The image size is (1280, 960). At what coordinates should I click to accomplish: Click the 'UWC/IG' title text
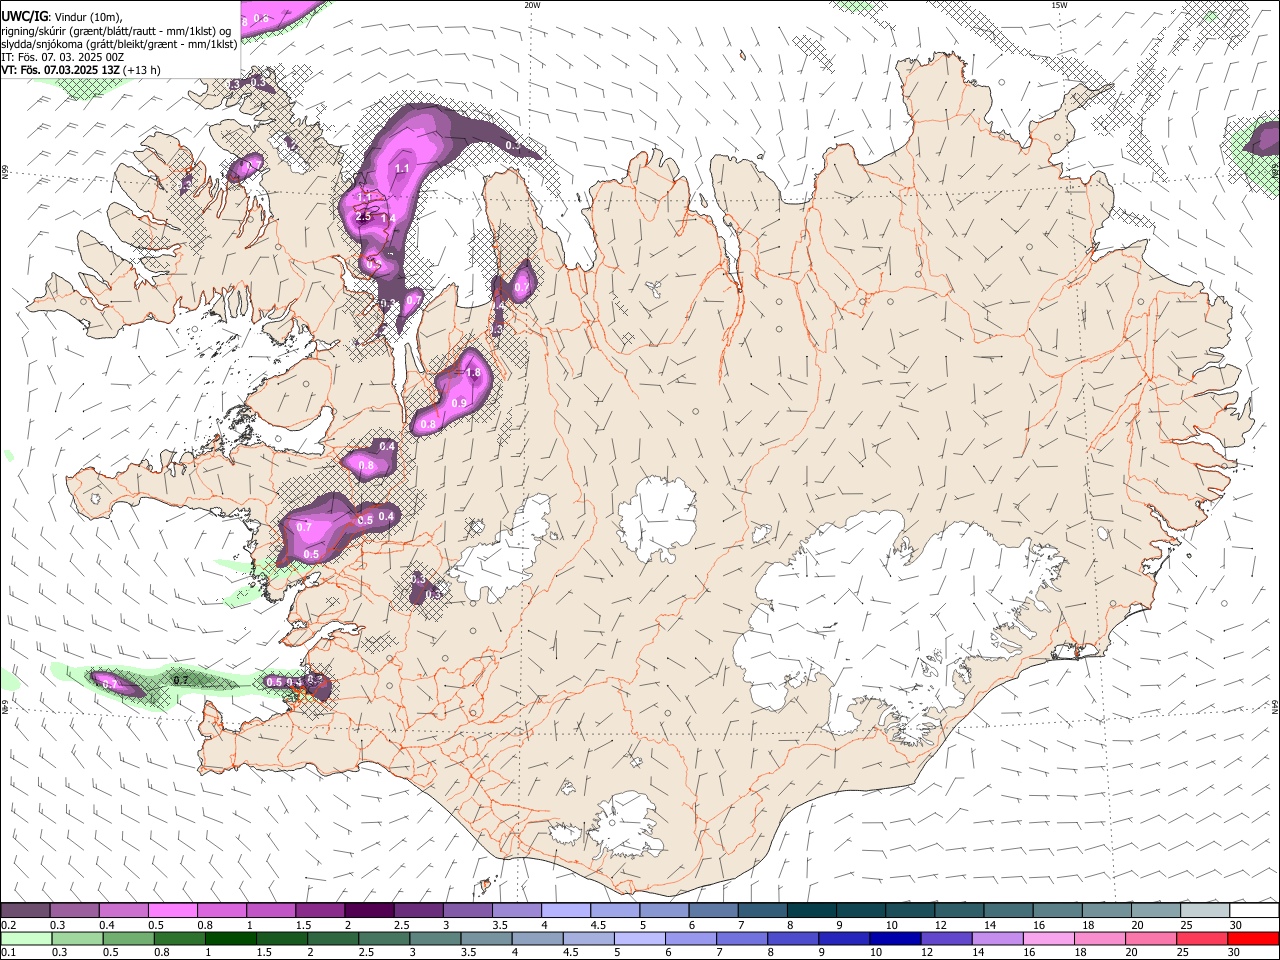point(24,16)
